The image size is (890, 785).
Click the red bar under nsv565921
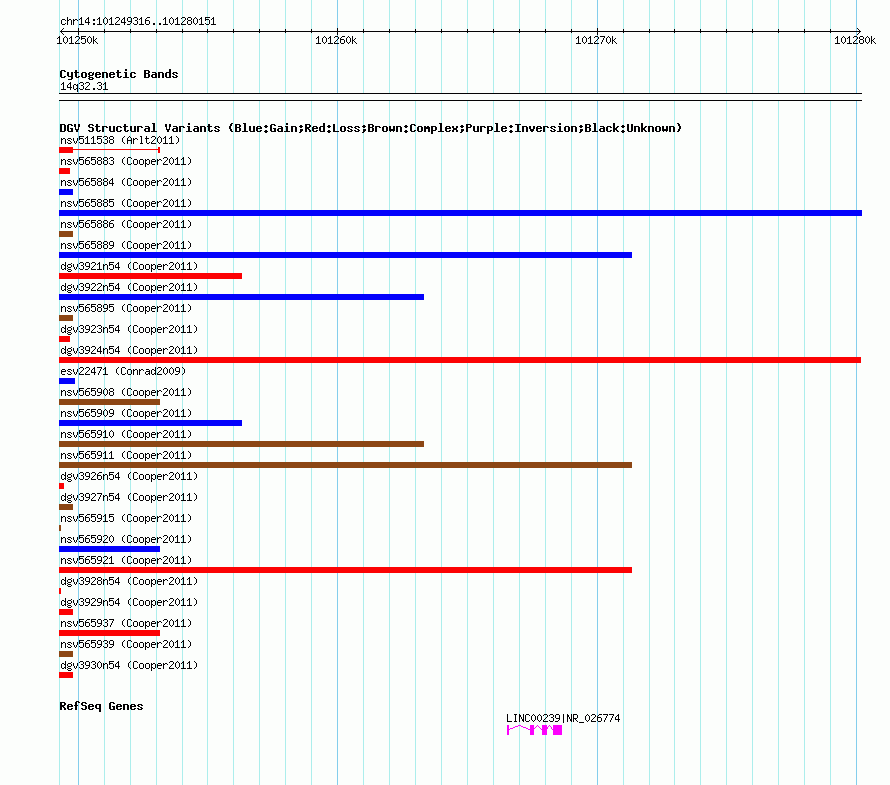pyautogui.click(x=345, y=570)
